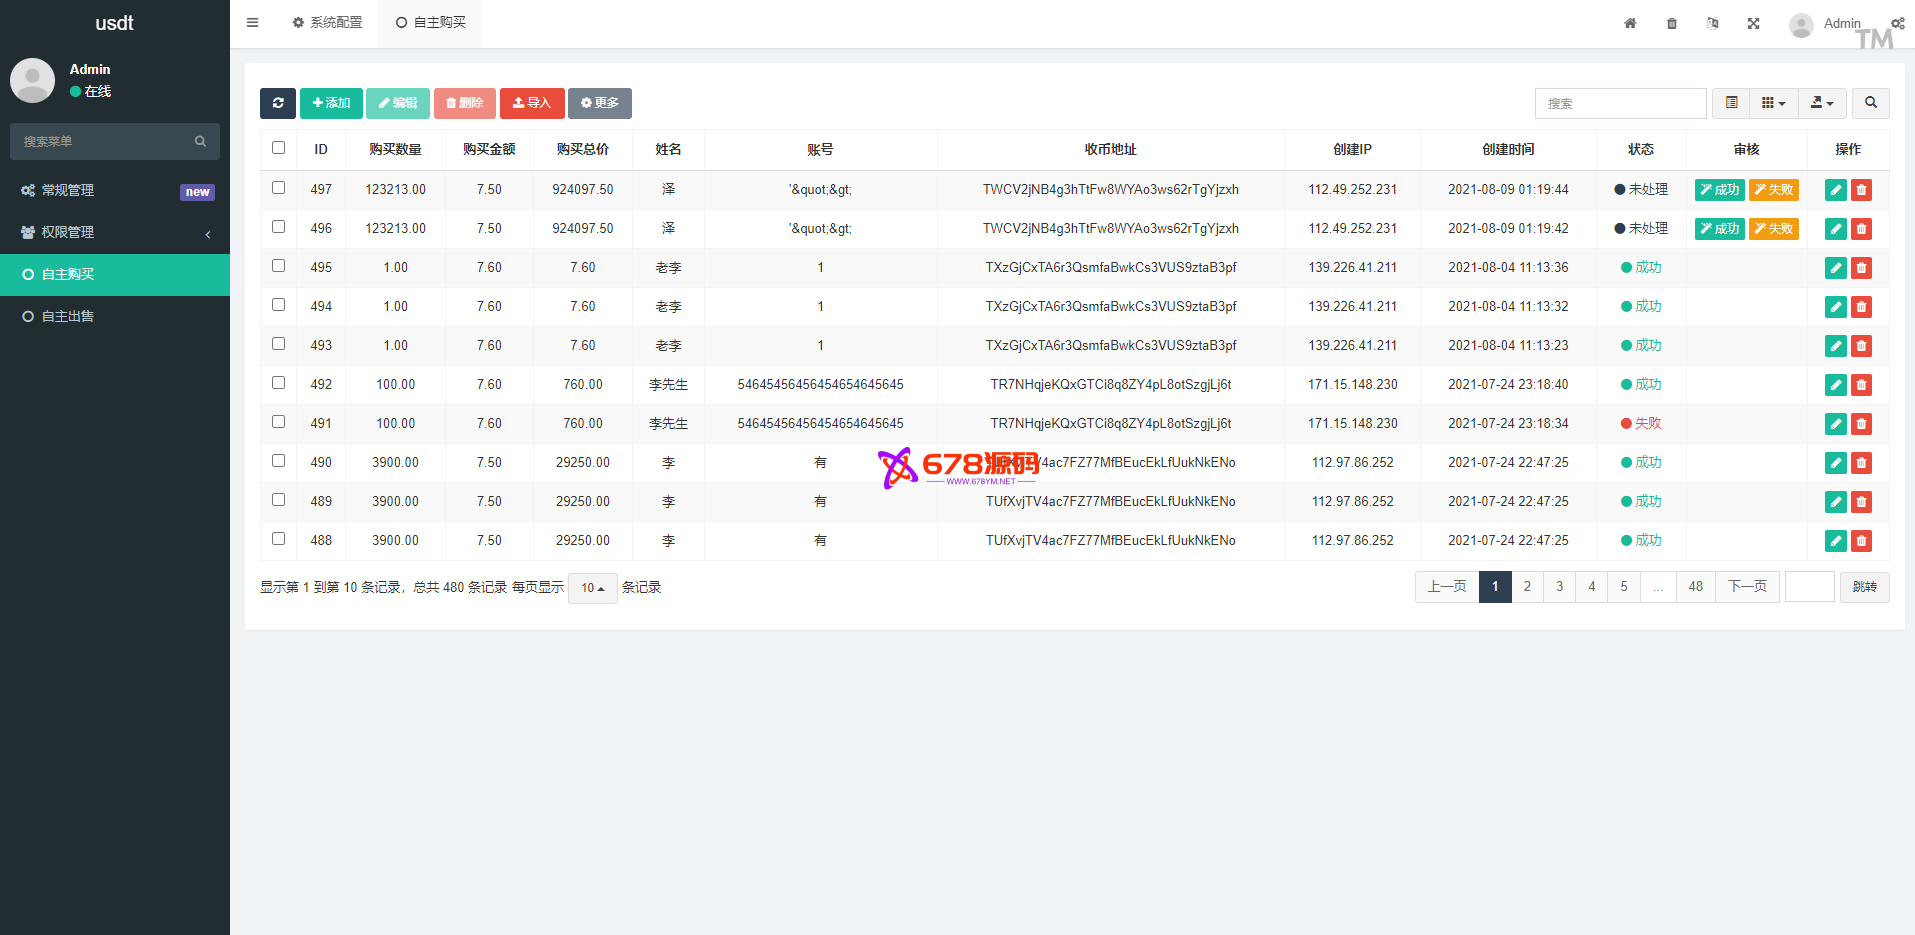Expand 权限管理 sidebar menu
The image size is (1915, 935).
115,232
